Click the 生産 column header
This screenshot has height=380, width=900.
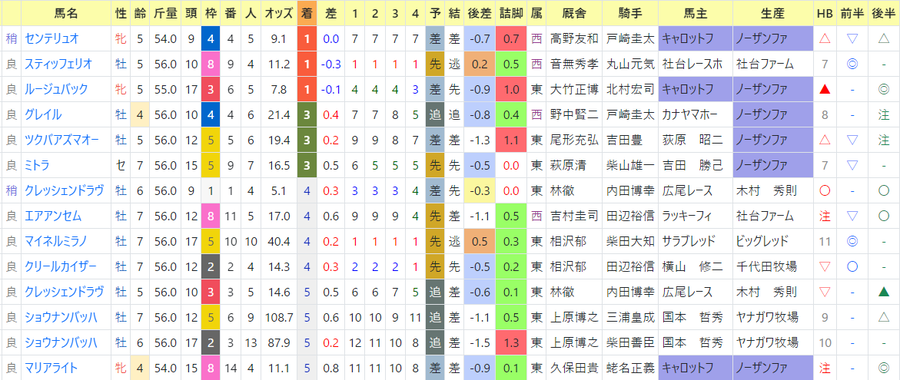pyautogui.click(x=773, y=13)
